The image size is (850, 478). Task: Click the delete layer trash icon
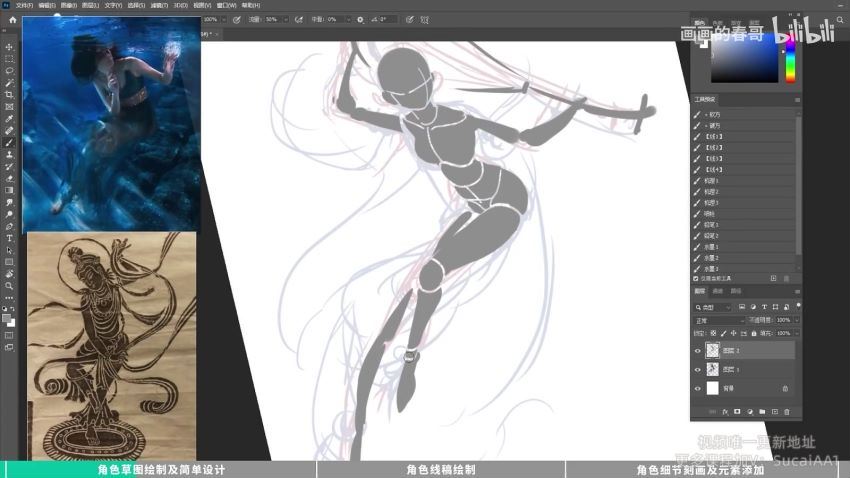(787, 411)
